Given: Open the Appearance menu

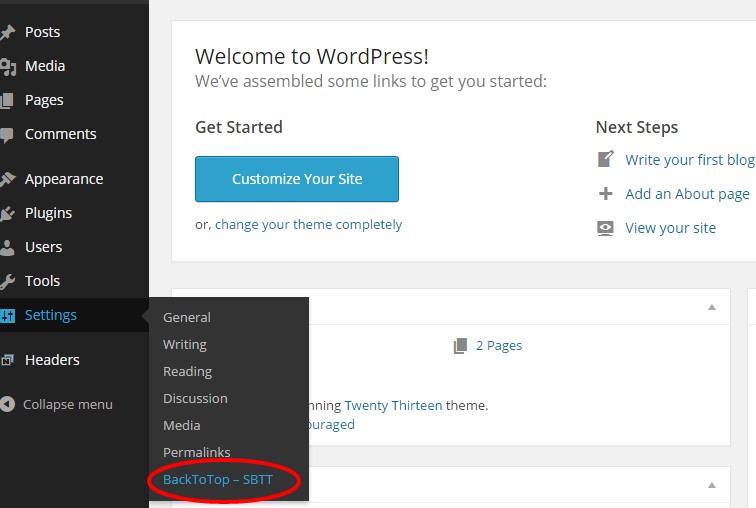Looking at the screenshot, I should [64, 179].
